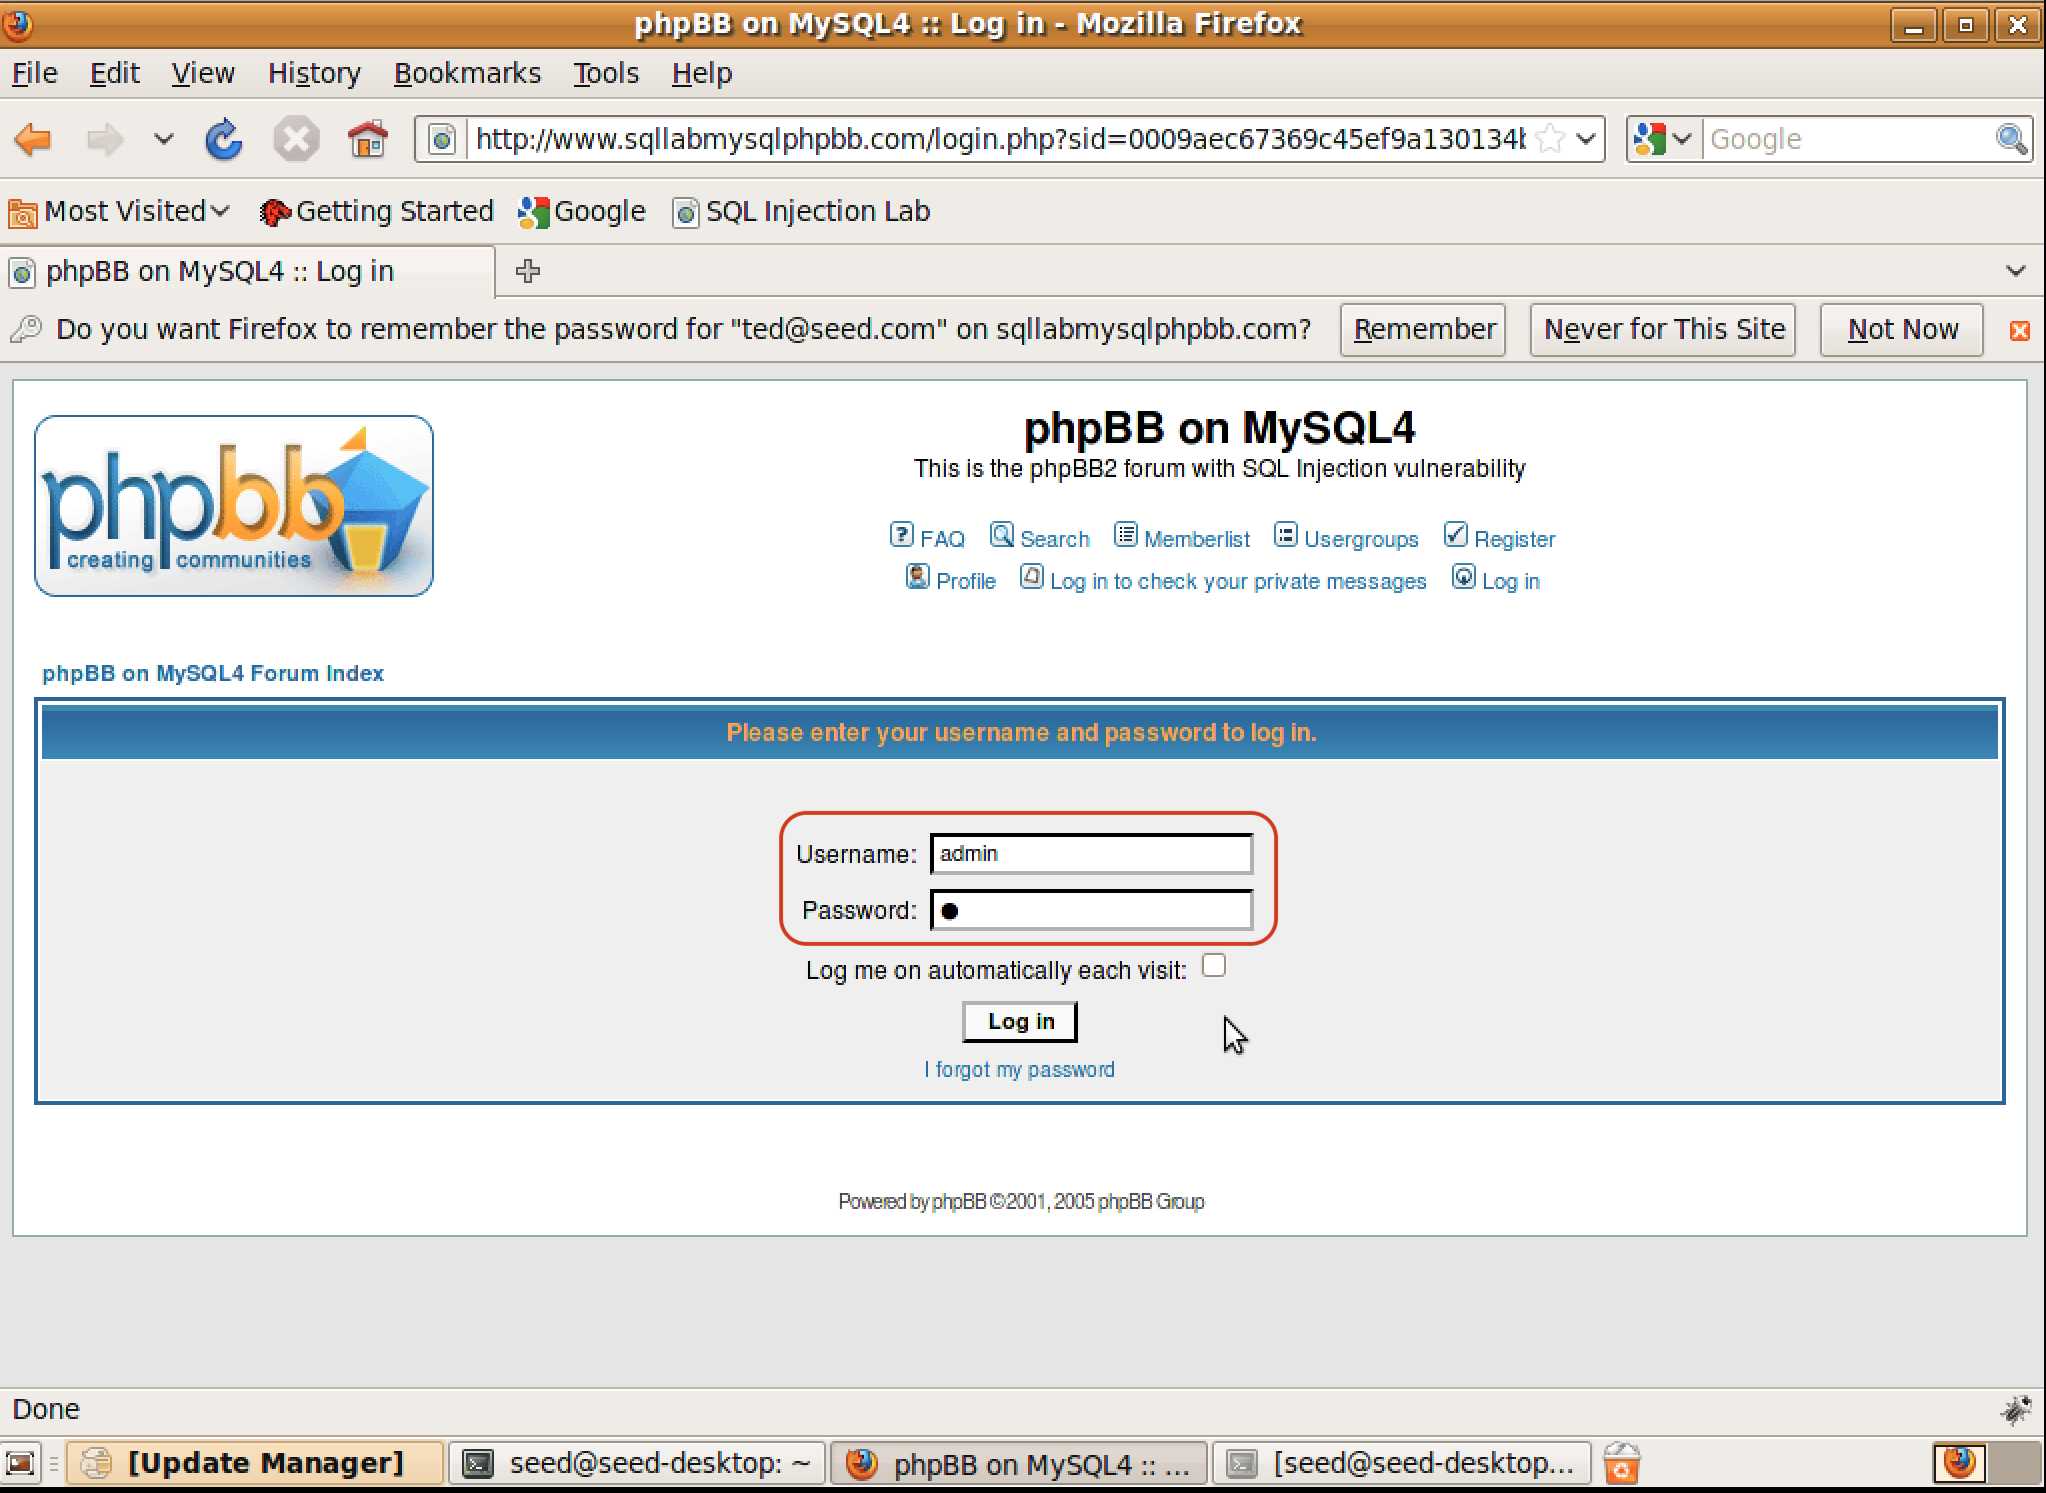Click the Memberlist list icon

coord(1126,535)
